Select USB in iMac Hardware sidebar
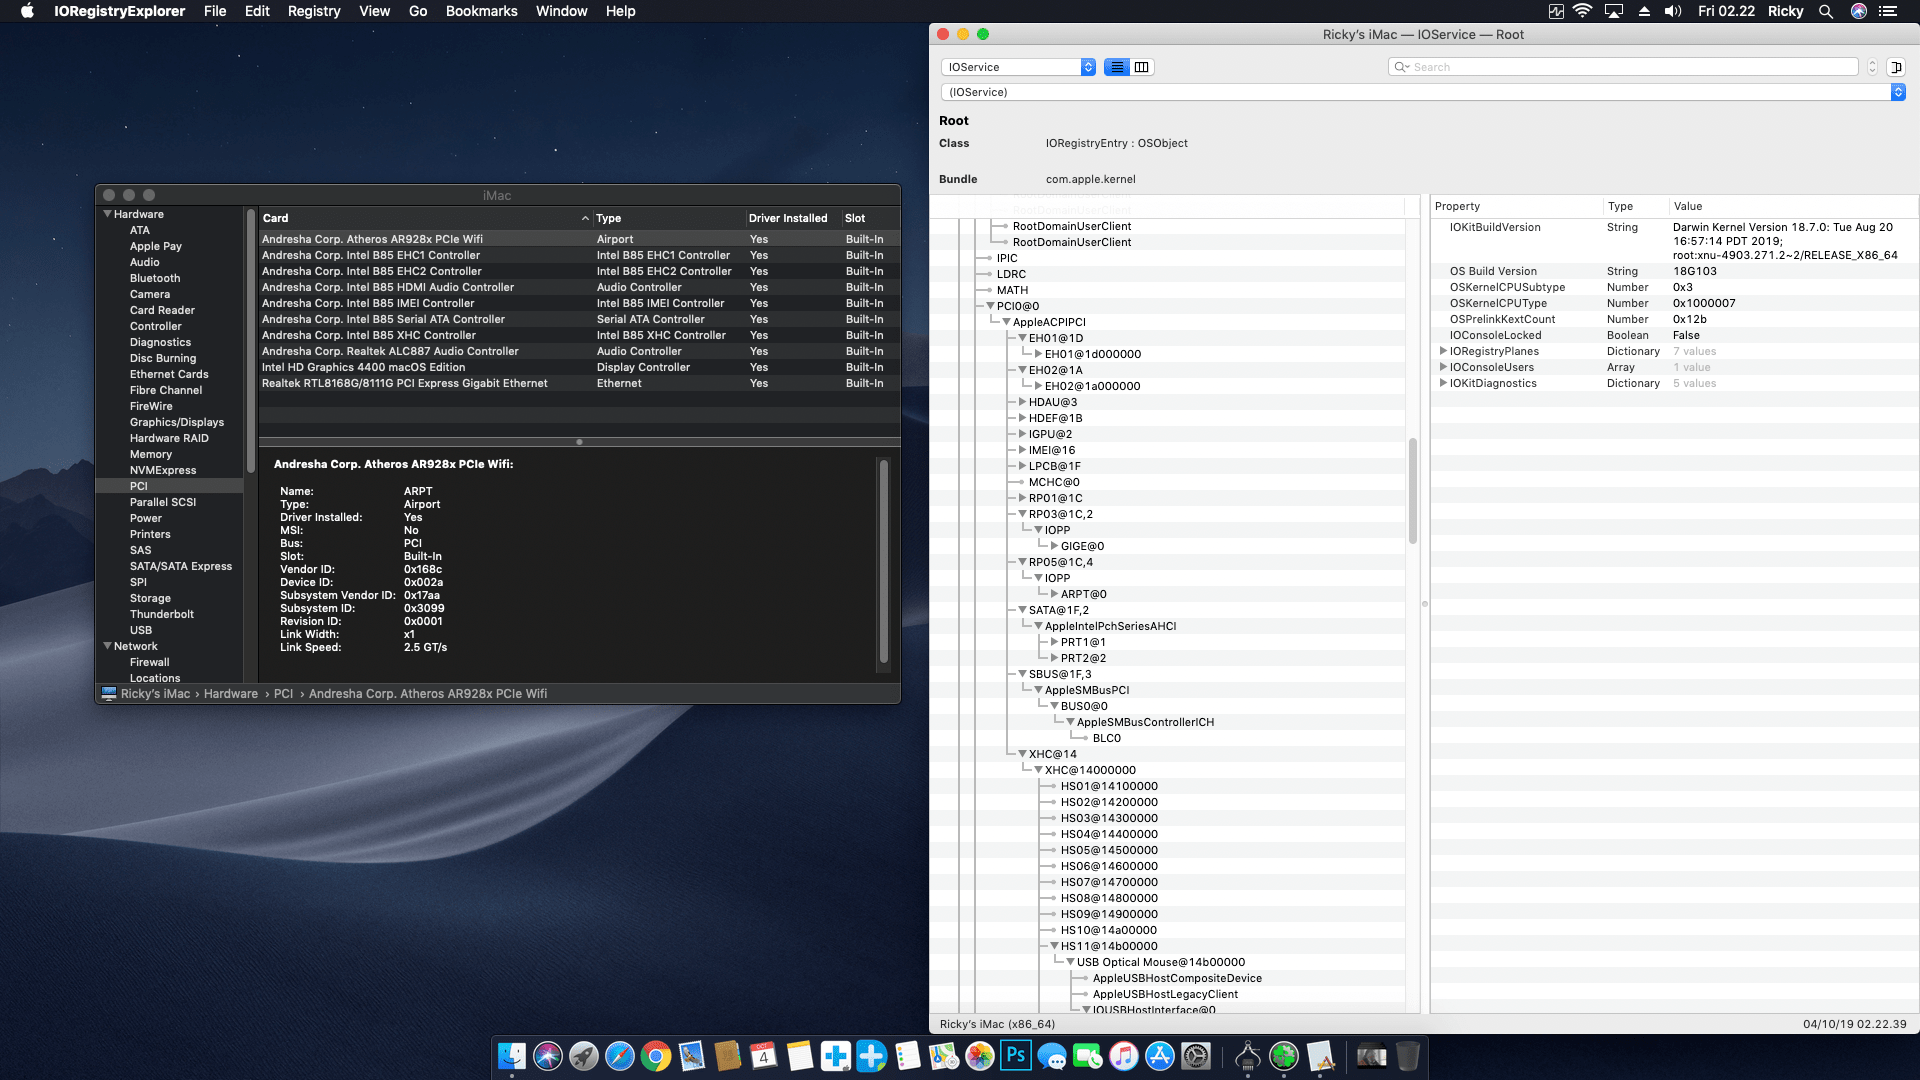Screen dimensions: 1920x1080 (x=141, y=630)
